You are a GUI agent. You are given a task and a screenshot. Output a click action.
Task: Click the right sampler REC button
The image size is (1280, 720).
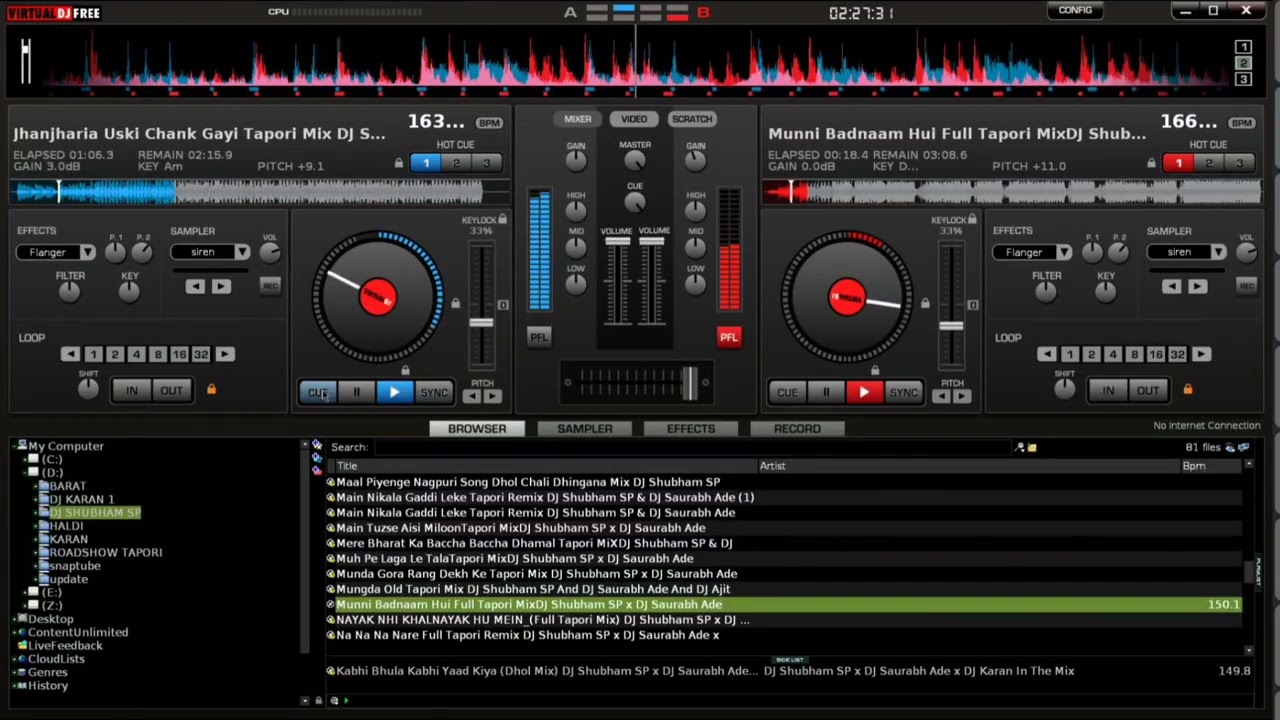pyautogui.click(x=1246, y=286)
